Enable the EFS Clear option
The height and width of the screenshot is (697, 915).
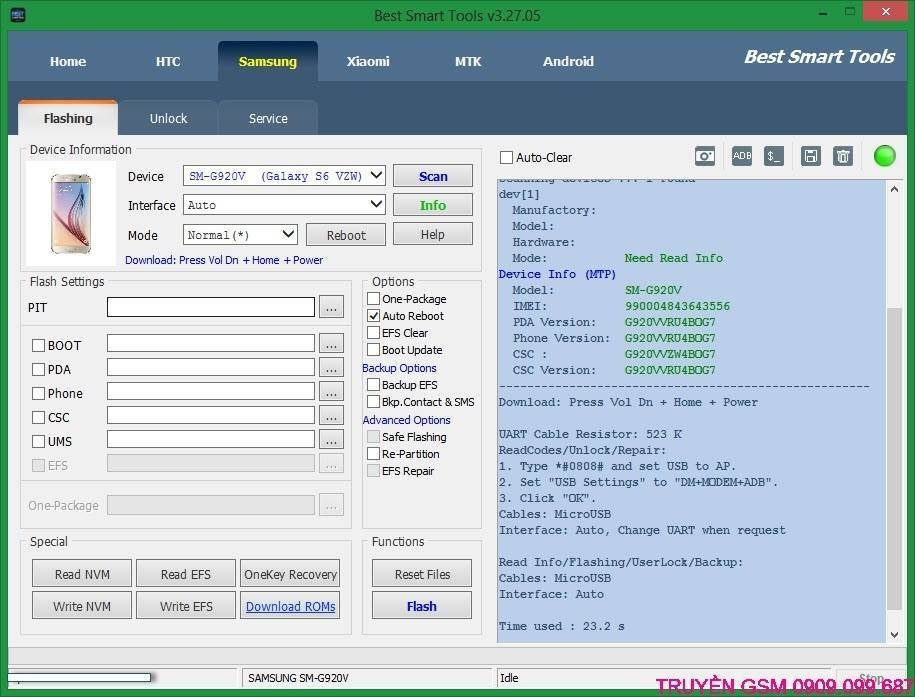pos(373,333)
